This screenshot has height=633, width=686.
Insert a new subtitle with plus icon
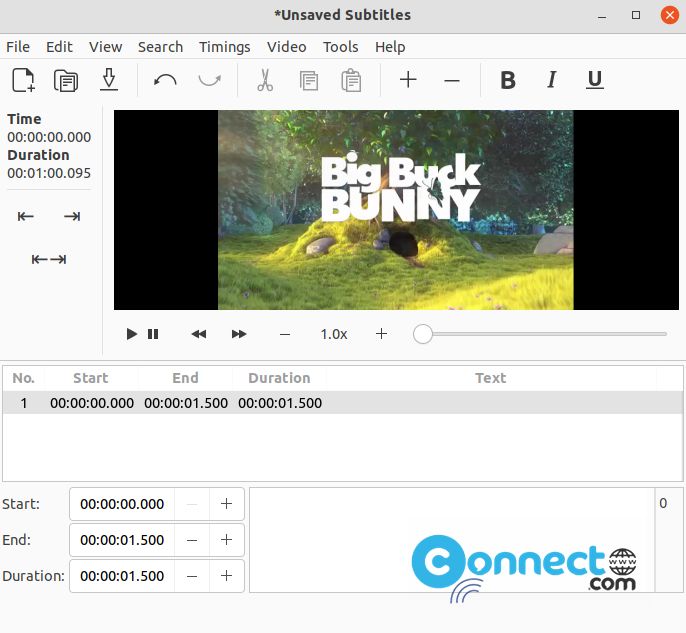[x=407, y=80]
